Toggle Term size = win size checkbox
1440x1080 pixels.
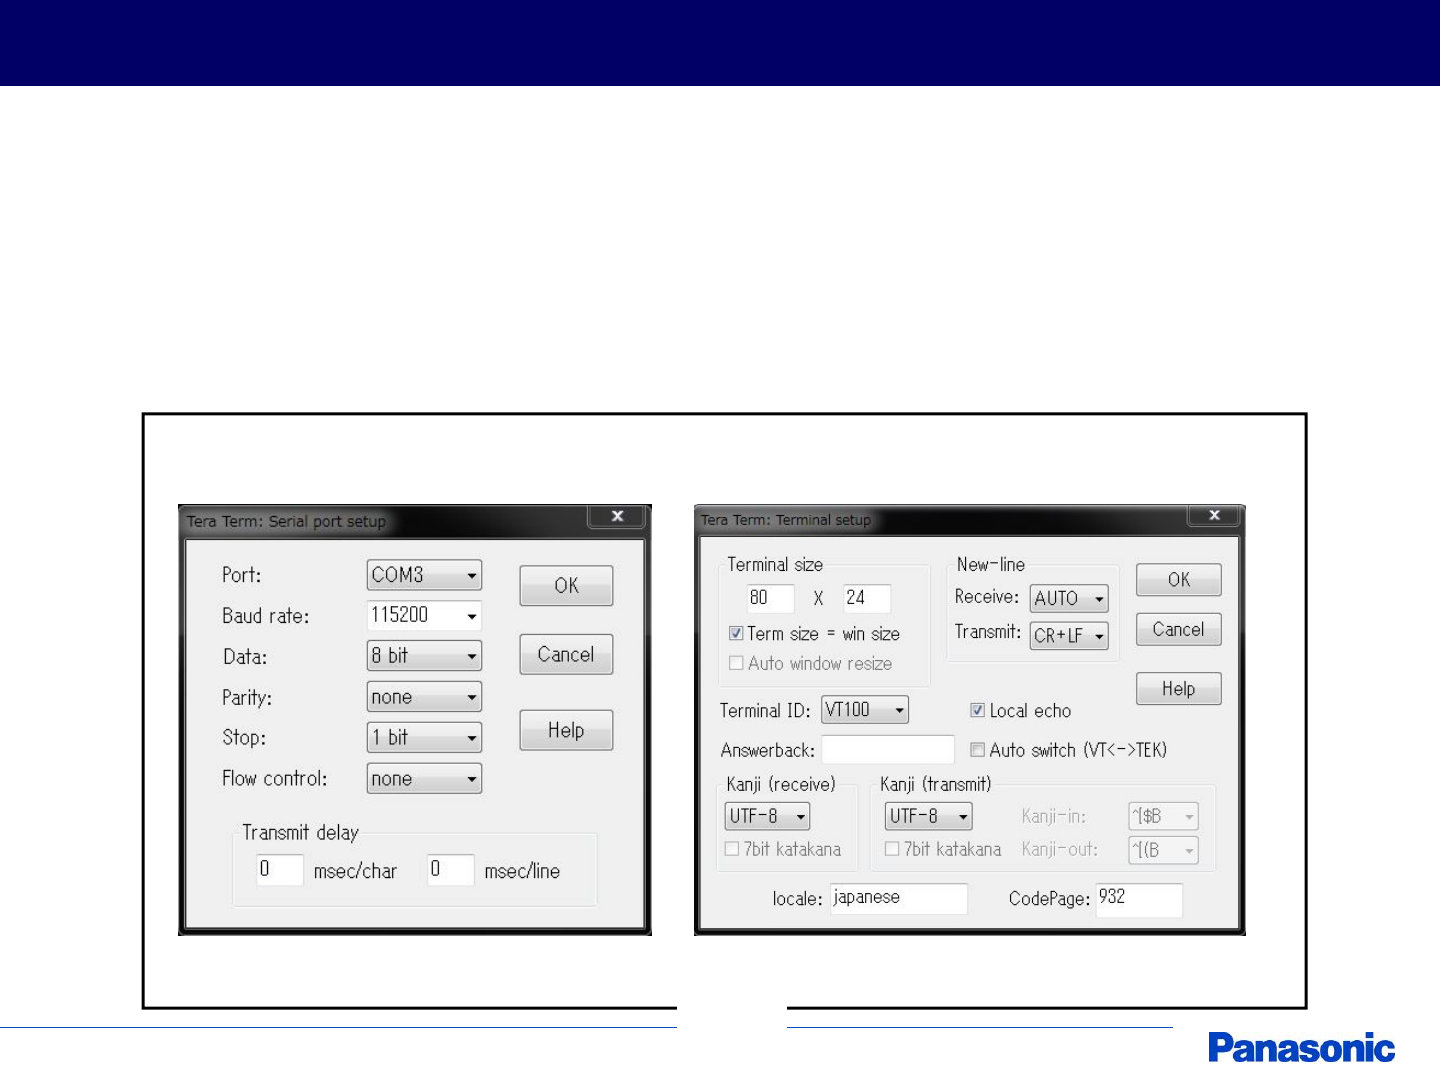(736, 633)
